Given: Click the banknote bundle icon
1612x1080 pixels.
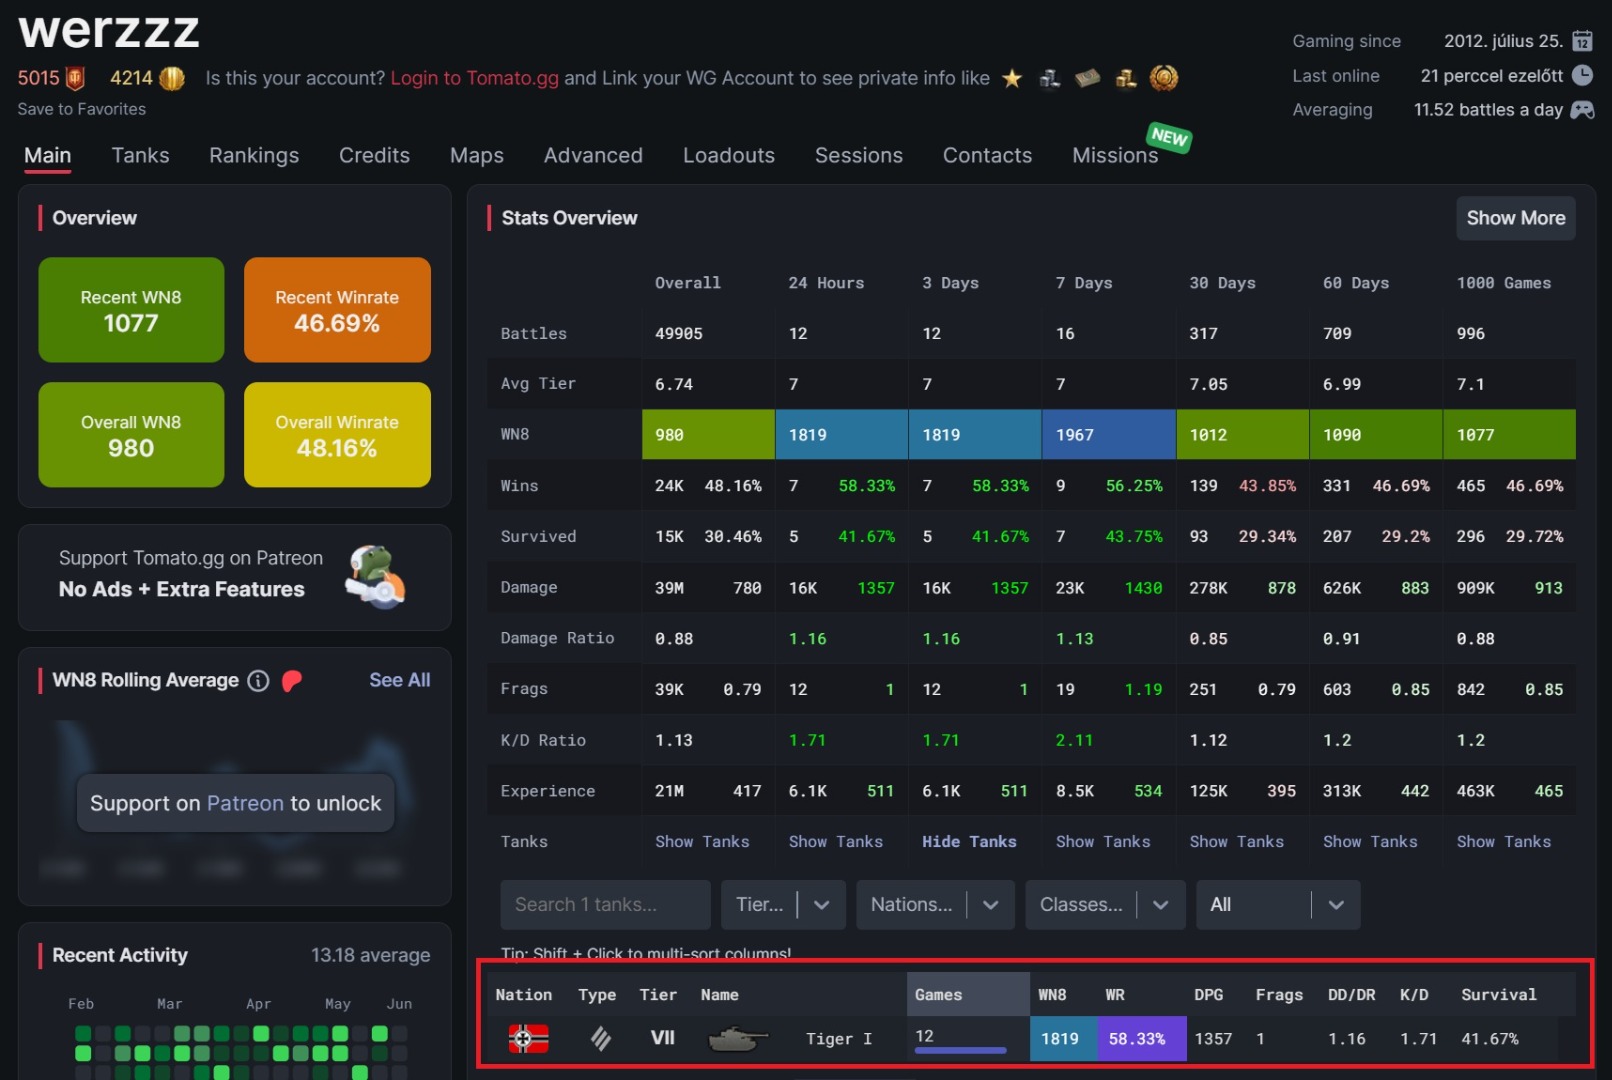Looking at the screenshot, I should click(x=1088, y=78).
